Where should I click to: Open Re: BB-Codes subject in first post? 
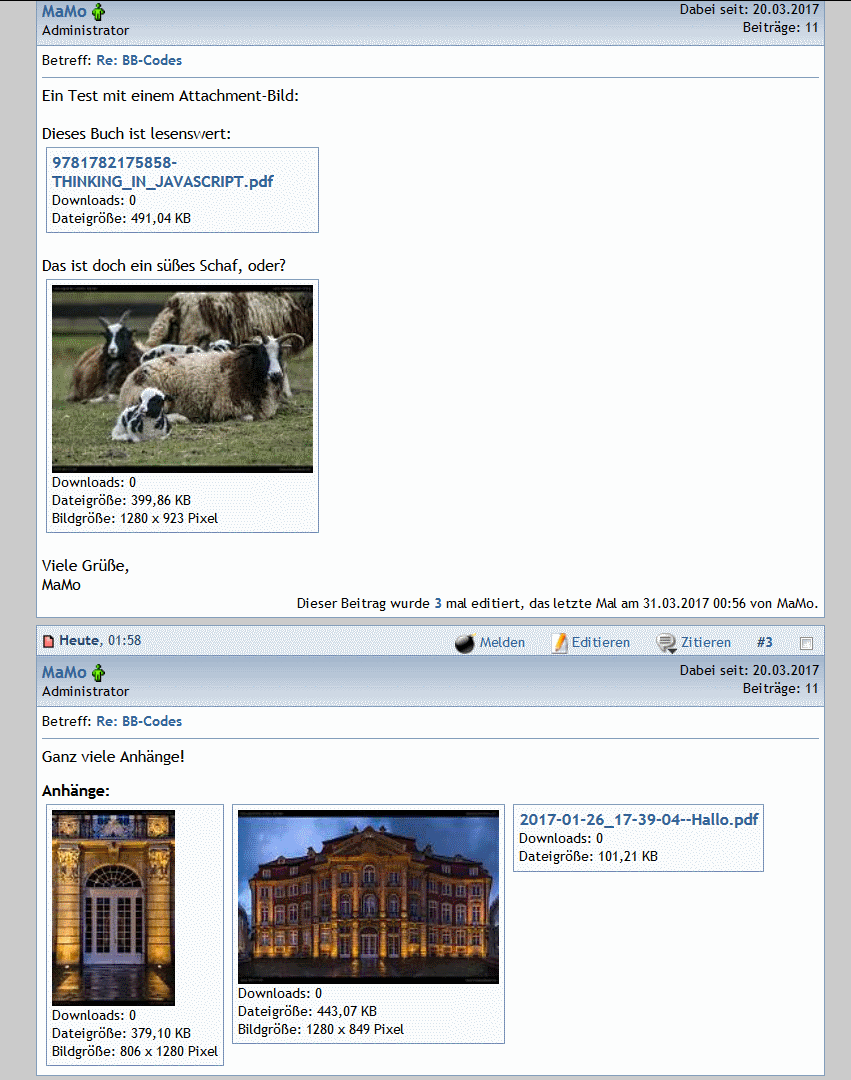tap(139, 61)
